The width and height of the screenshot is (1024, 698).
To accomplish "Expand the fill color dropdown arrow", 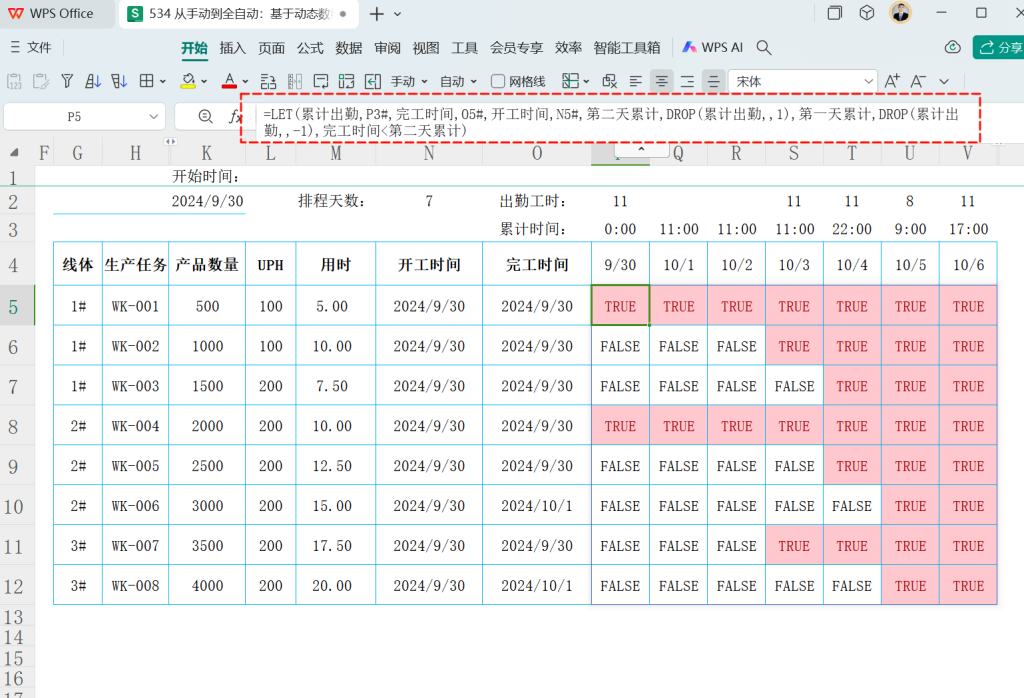I will coord(204,82).
